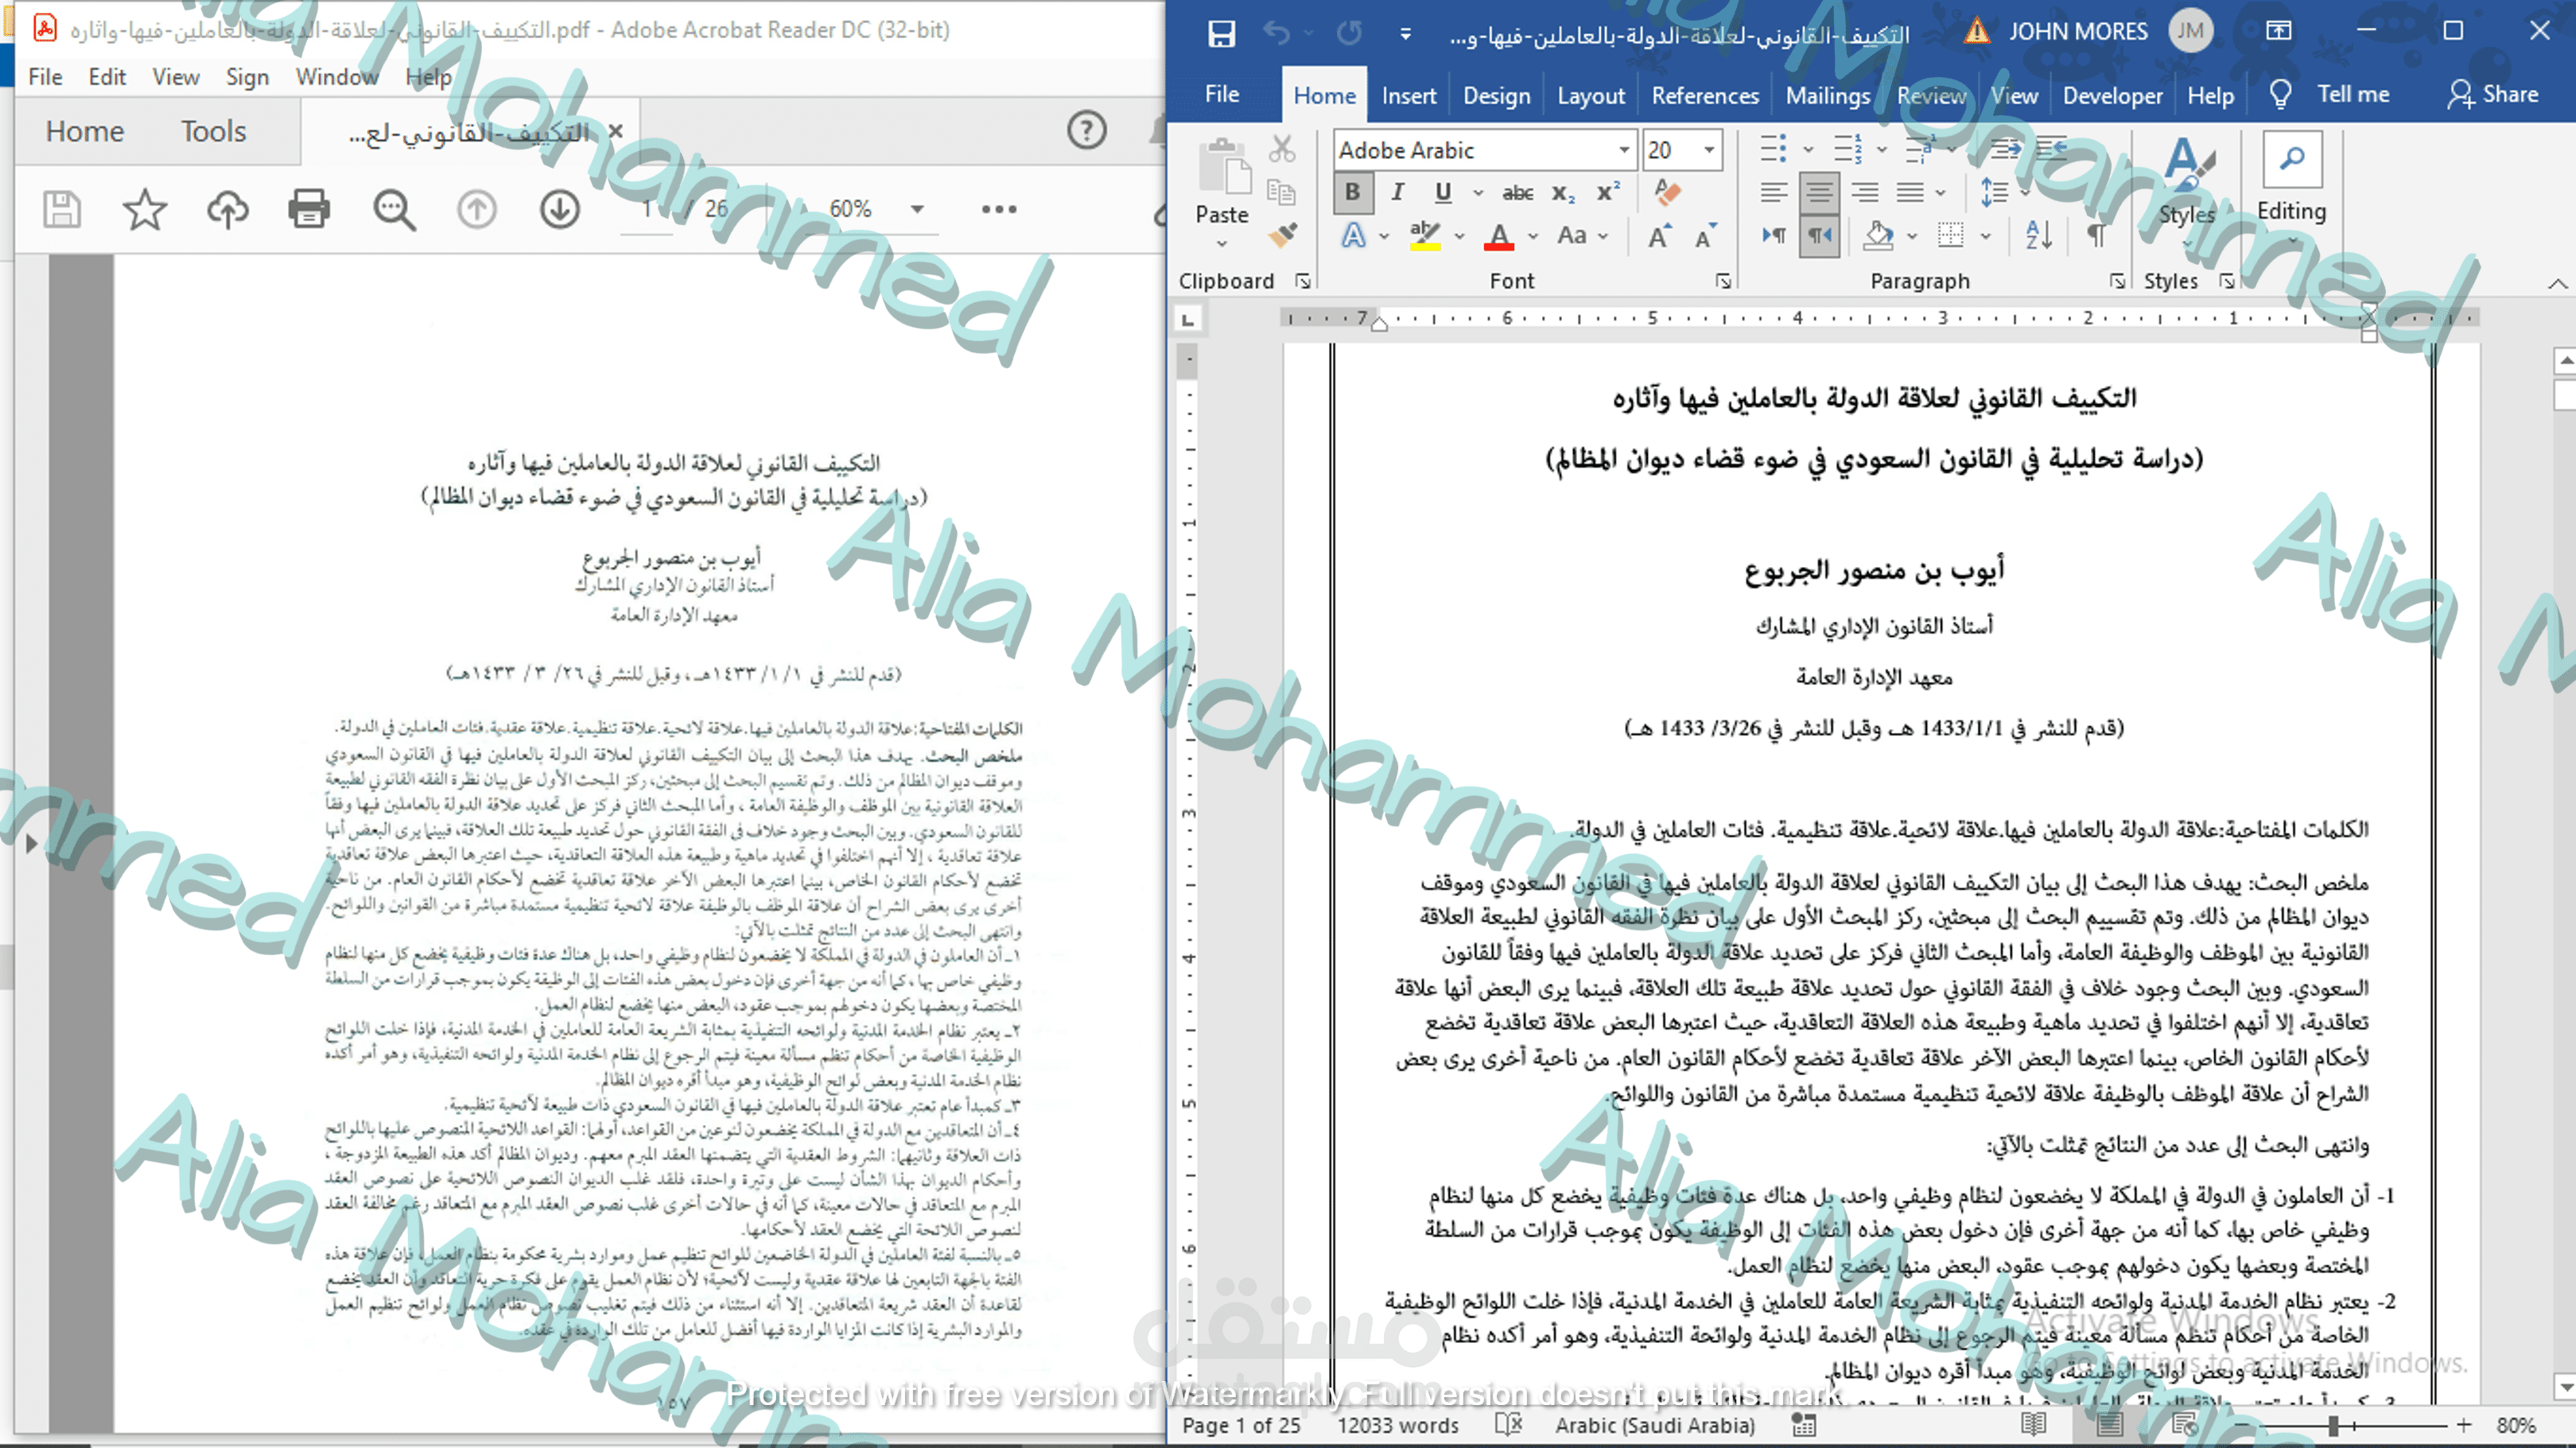Open the font size dropdown showing 20
The image size is (2576, 1448).
1710,150
